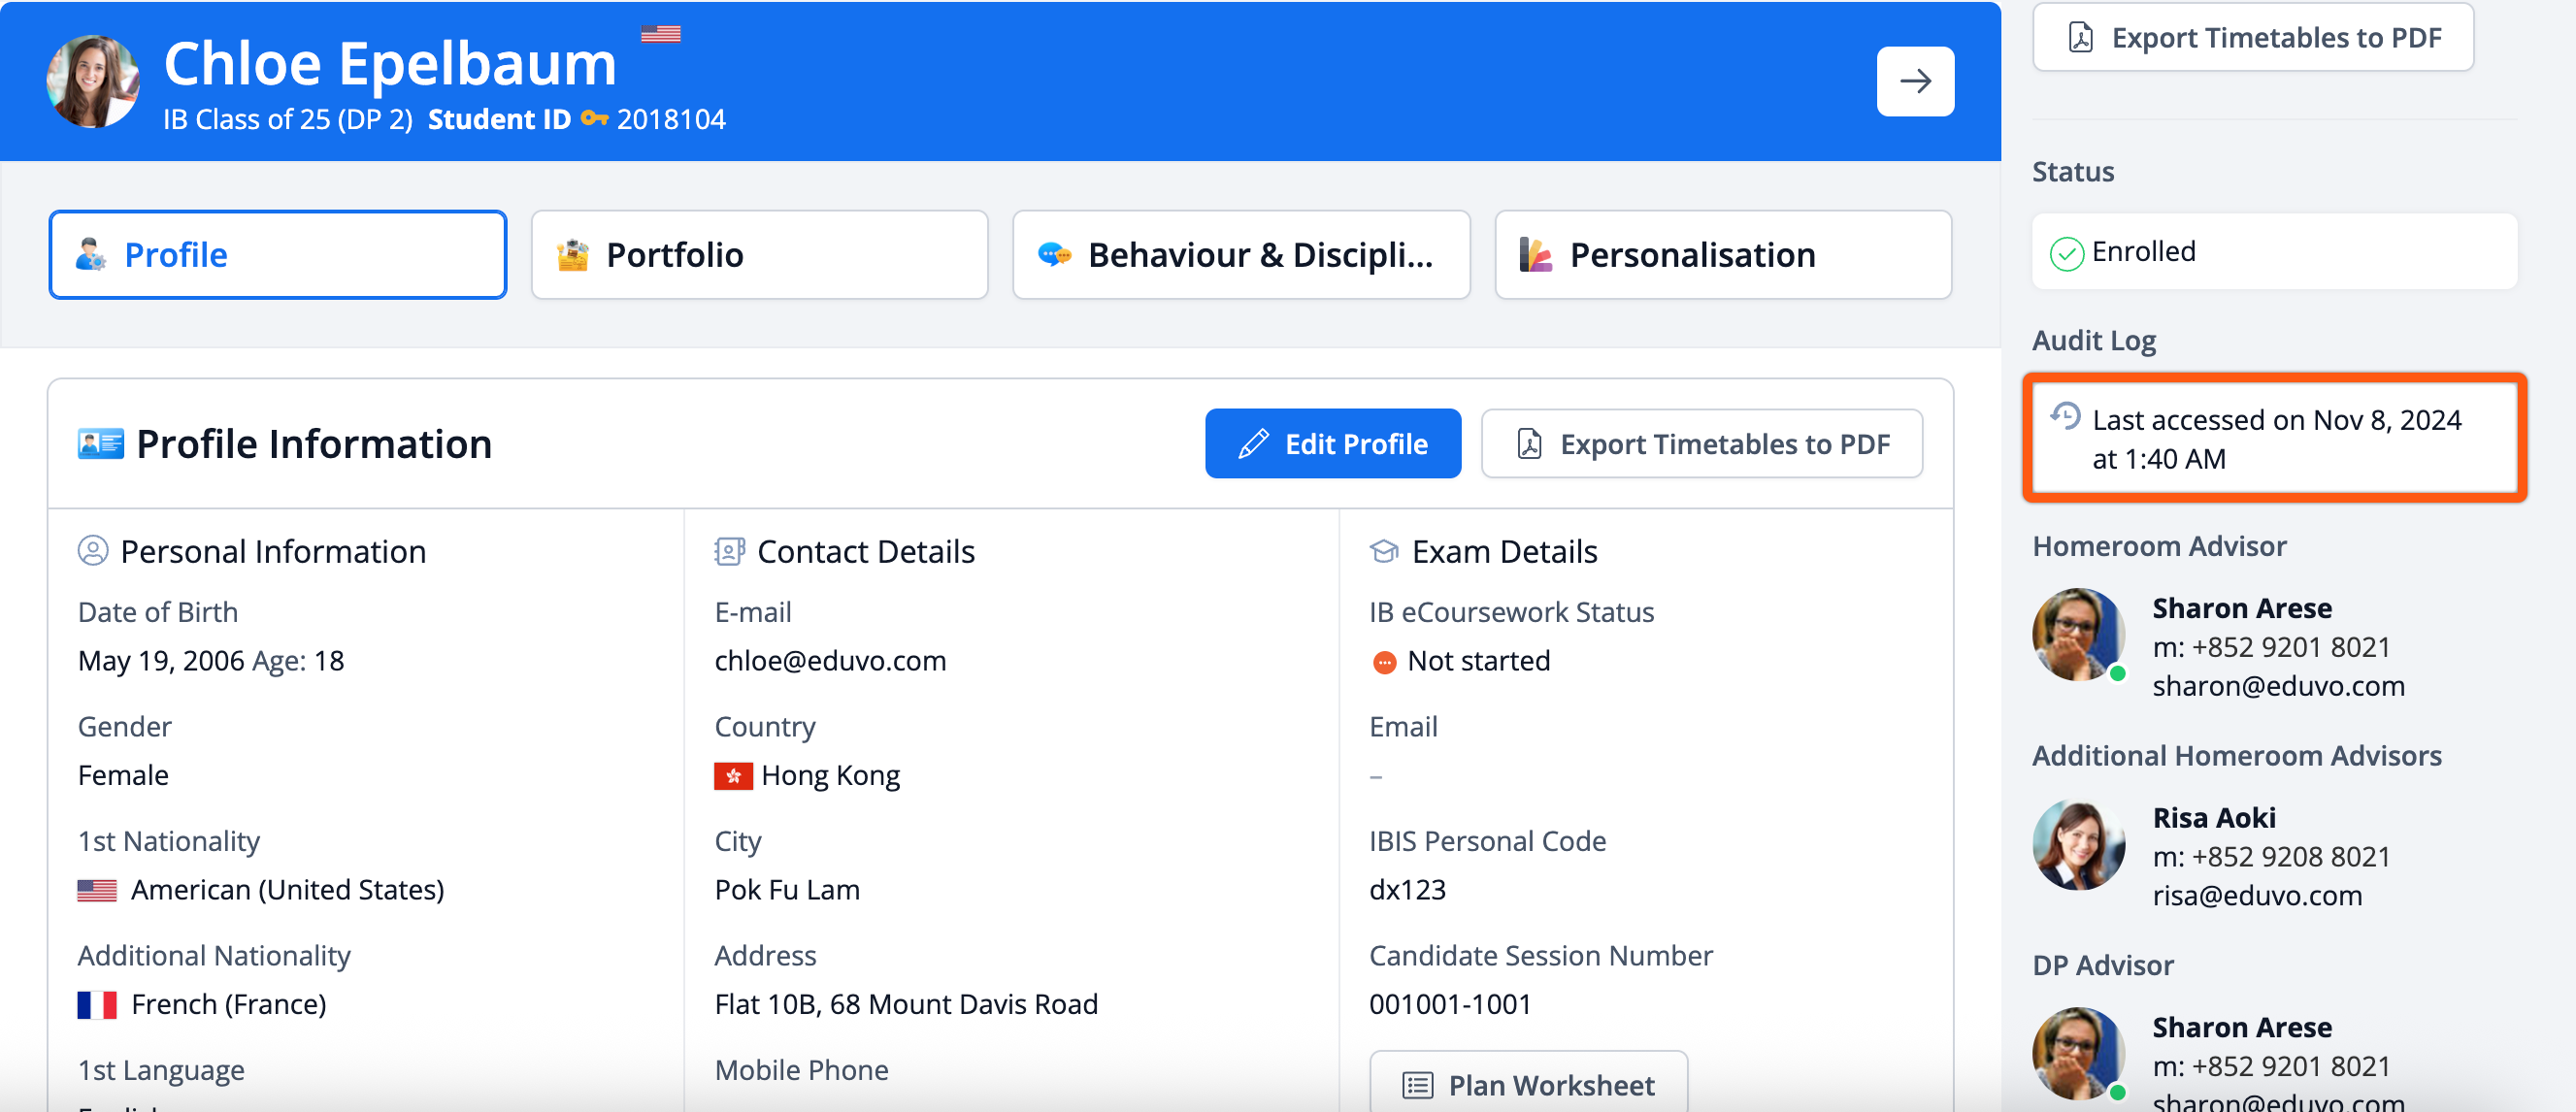The width and height of the screenshot is (2576, 1112).
Task: Click the audit log history clock icon
Action: tap(2065, 415)
